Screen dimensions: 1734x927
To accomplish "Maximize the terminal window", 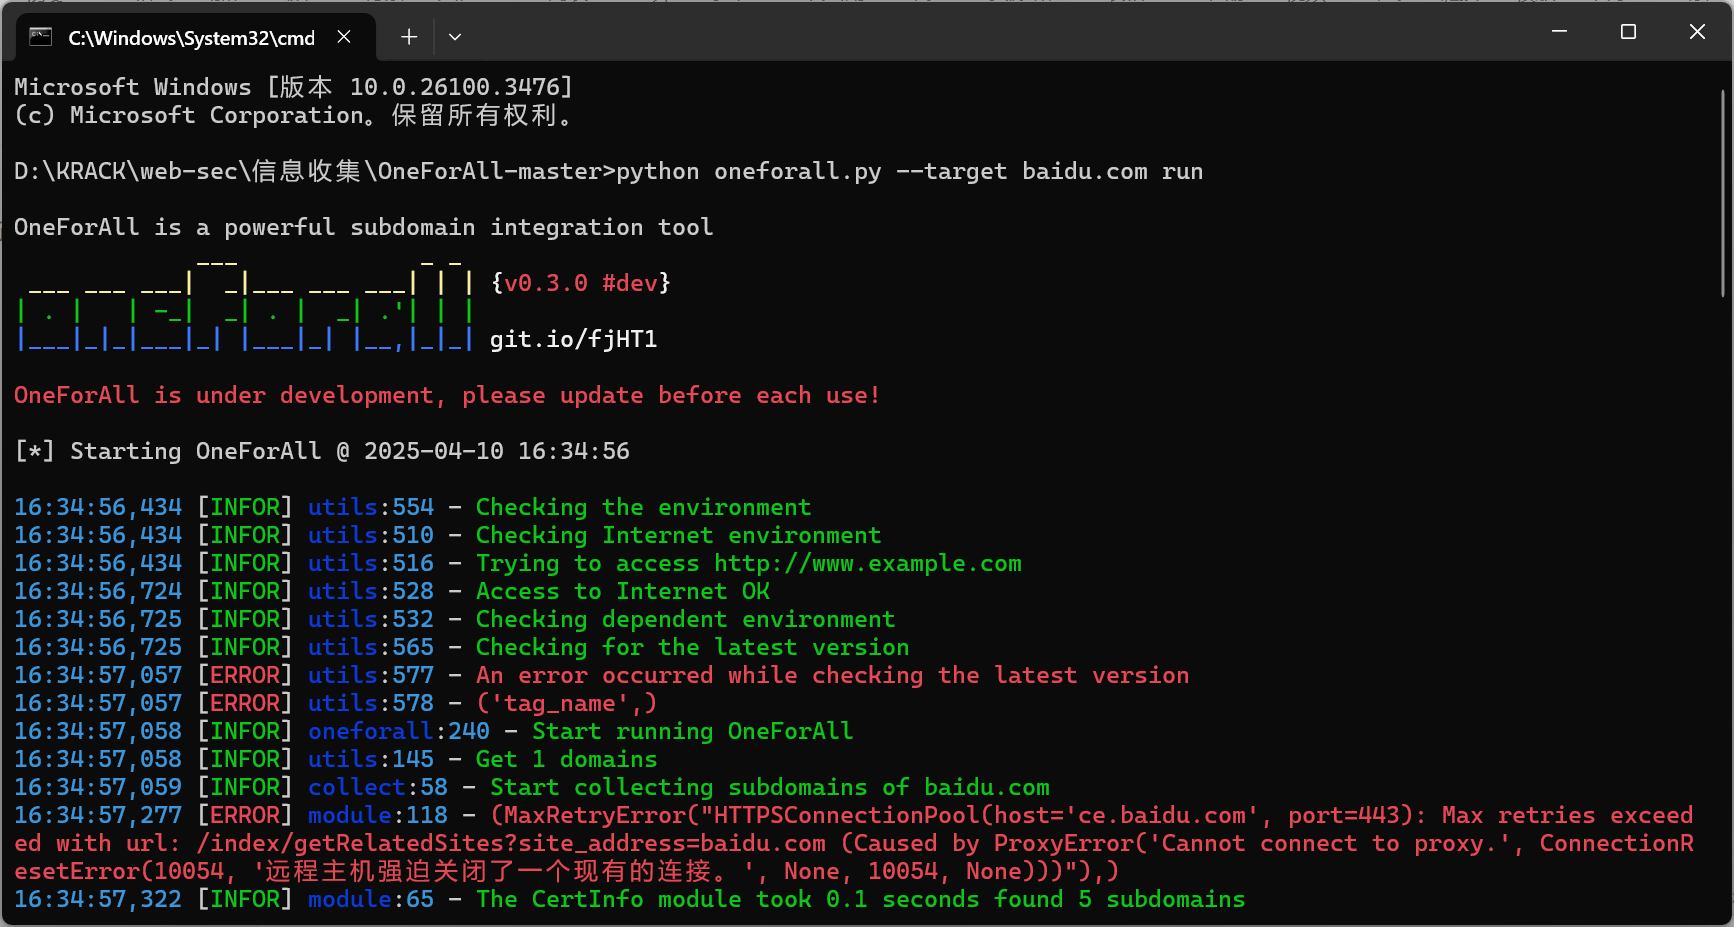I will pyautogui.click(x=1628, y=32).
